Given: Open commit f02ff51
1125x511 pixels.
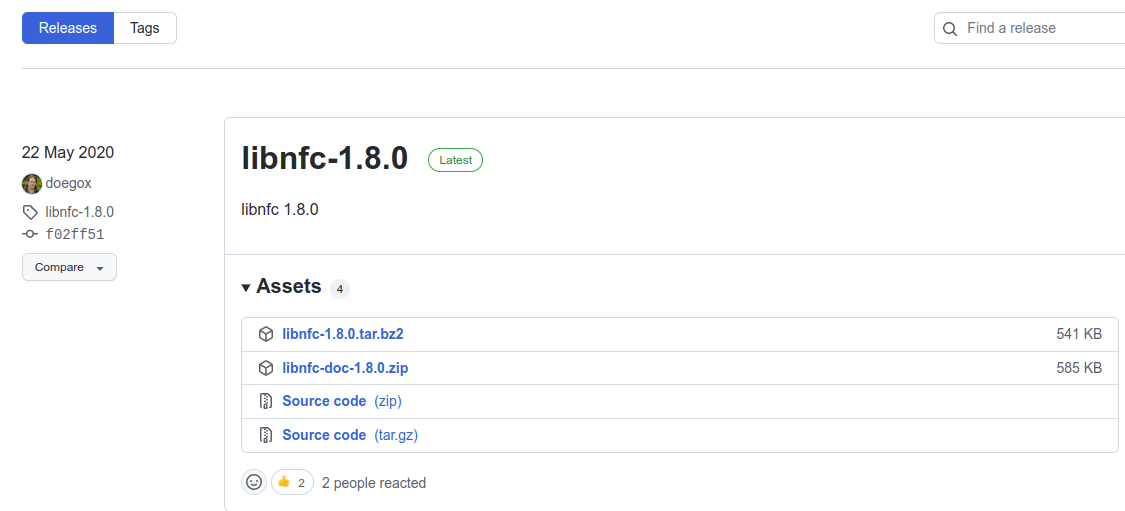Looking at the screenshot, I should [75, 235].
